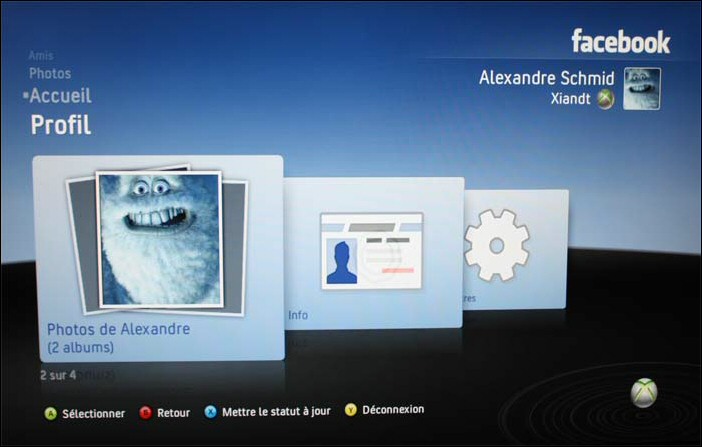702x447 pixels.
Task: Click the green A Sélectionner button icon
Action: point(51,413)
